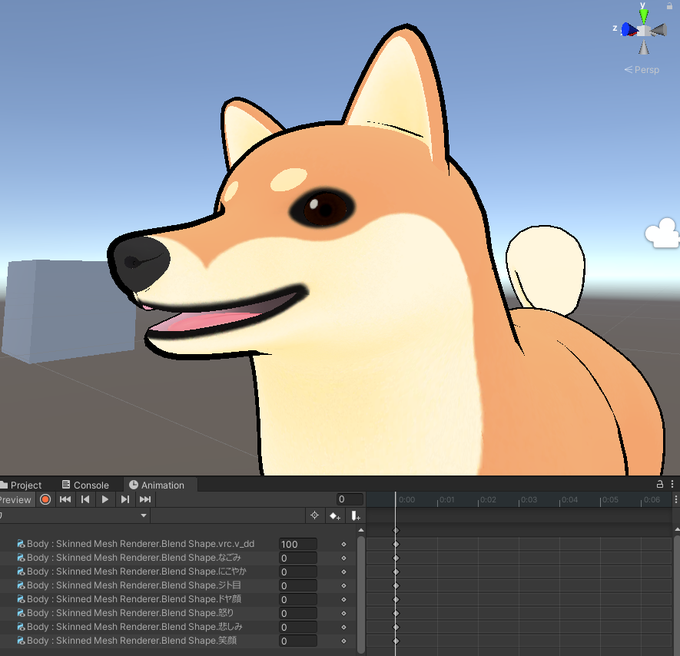680x656 pixels.
Task: Edit the 悲しみ value field
Action: point(298,627)
